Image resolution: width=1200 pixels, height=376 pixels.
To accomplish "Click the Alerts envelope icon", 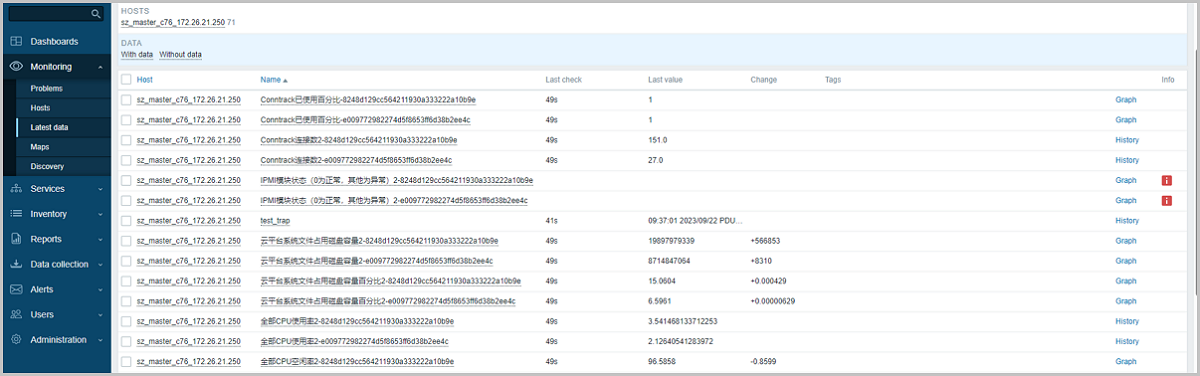I will coord(16,289).
